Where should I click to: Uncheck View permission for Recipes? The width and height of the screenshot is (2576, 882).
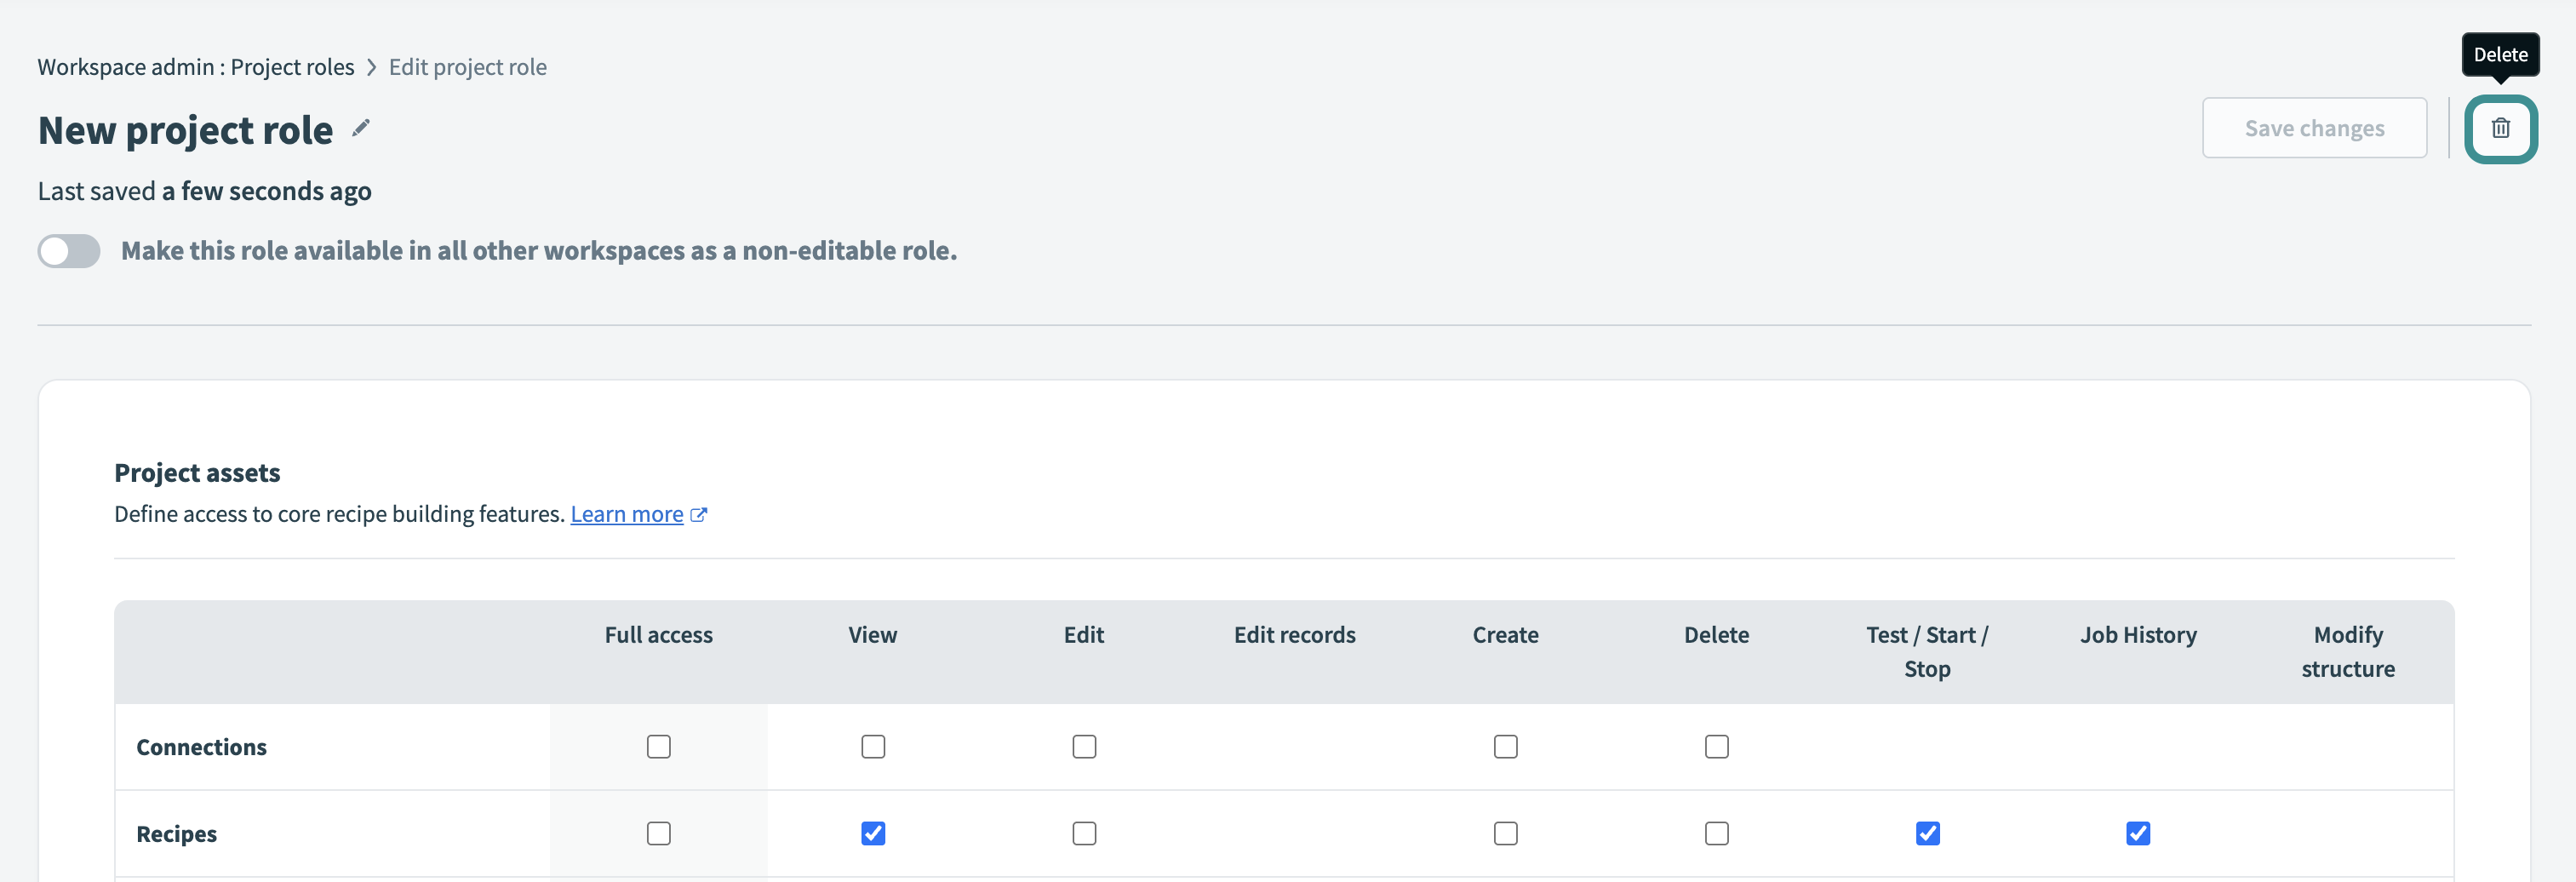[x=872, y=833]
